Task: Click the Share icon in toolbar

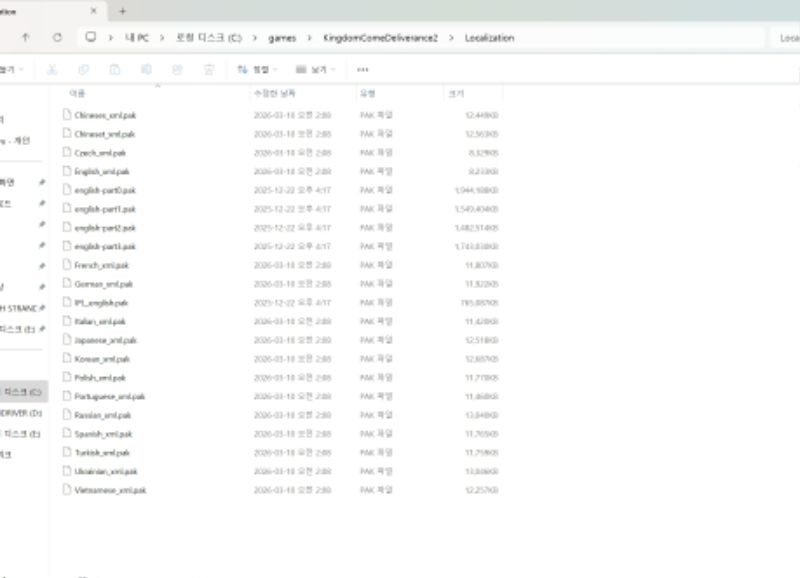Action: tap(177, 69)
